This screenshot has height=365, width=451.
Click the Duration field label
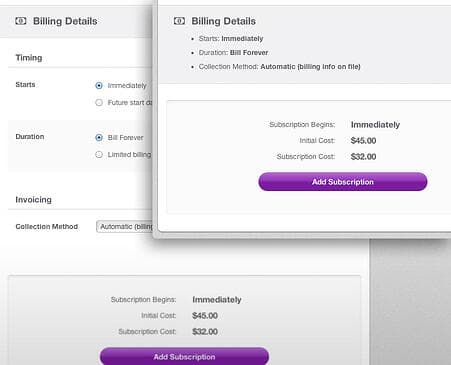pos(30,137)
